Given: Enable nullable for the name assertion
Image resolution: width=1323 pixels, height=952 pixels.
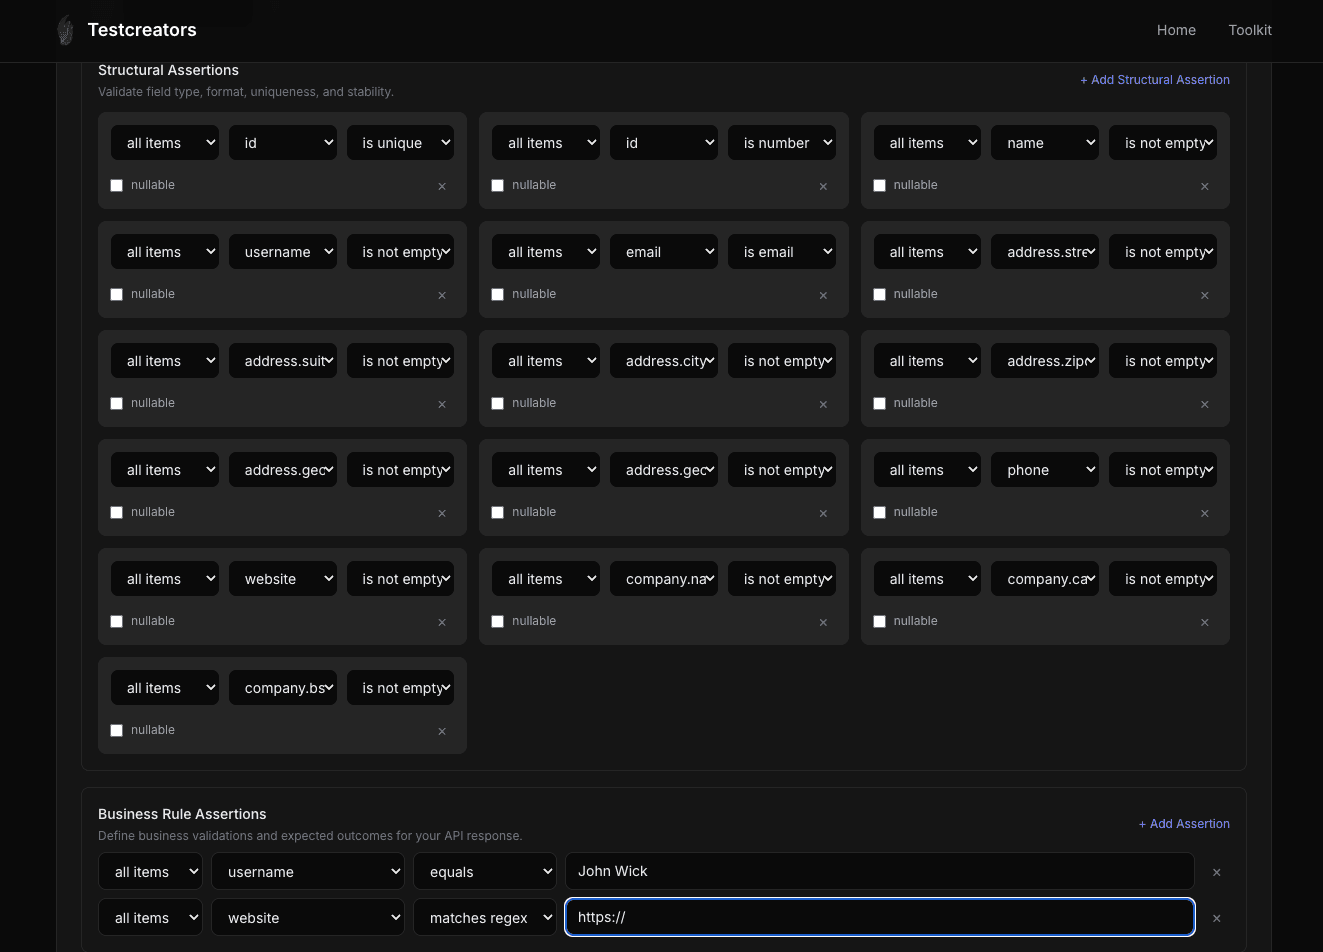Looking at the screenshot, I should point(879,185).
